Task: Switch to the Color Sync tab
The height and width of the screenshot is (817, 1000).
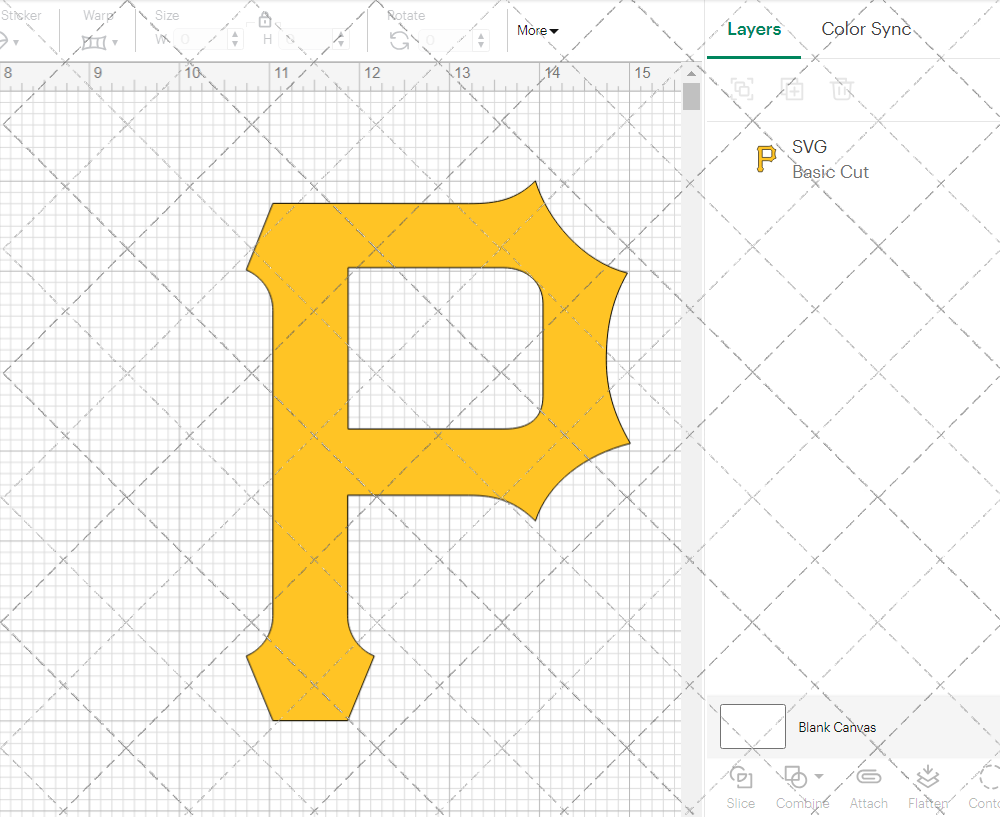Action: click(866, 29)
